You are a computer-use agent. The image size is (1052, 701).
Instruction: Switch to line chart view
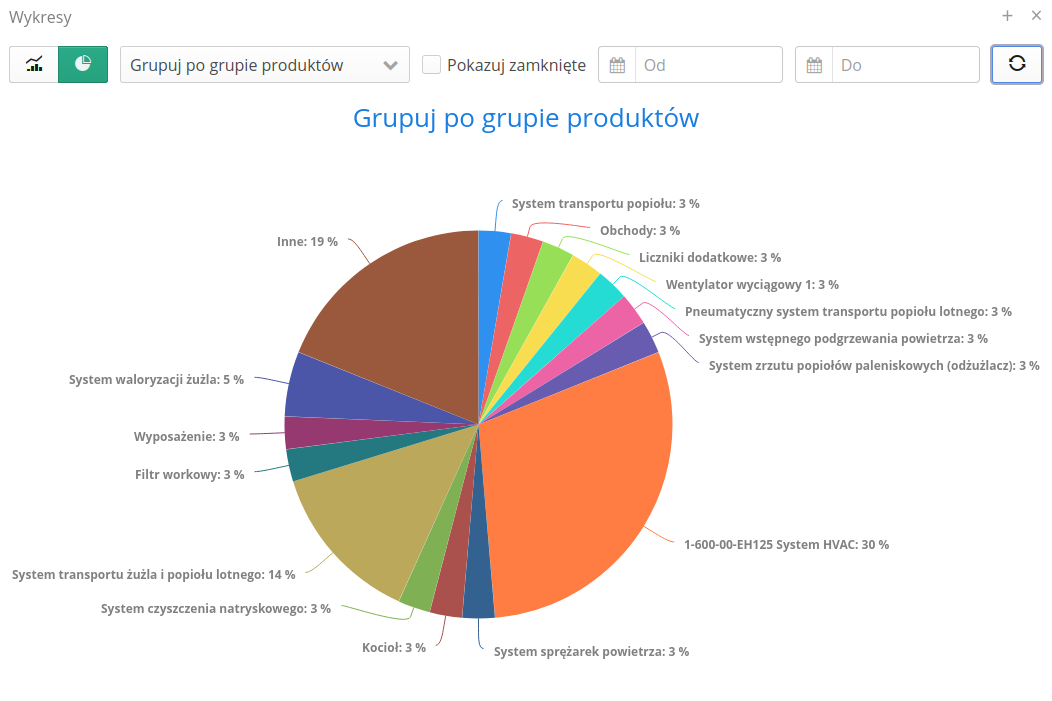(x=34, y=65)
